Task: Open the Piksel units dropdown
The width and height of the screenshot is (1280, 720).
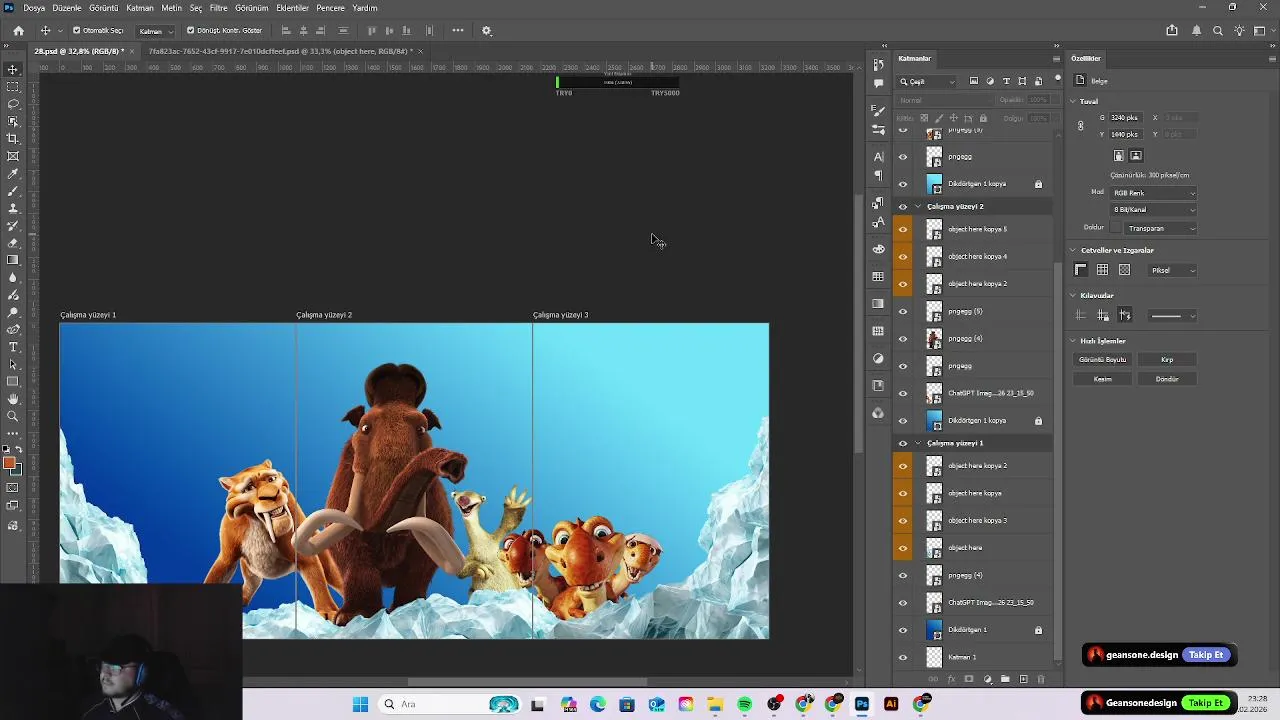Action: [1171, 270]
